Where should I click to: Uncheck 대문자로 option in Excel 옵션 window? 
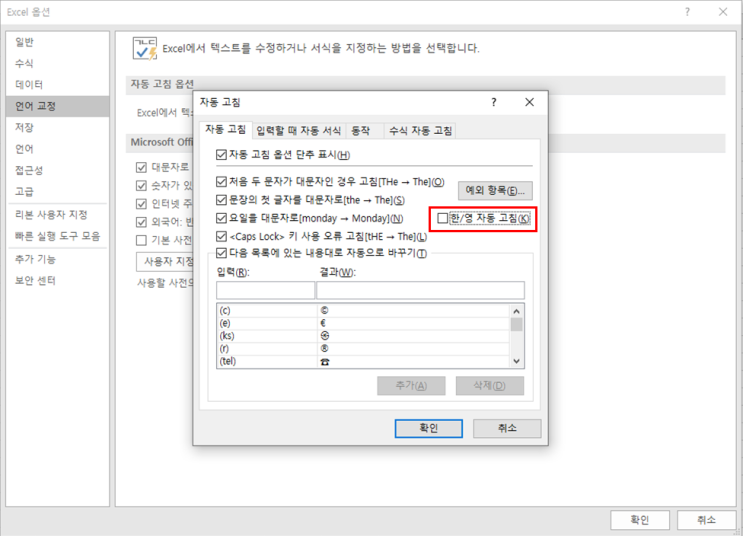point(141,167)
